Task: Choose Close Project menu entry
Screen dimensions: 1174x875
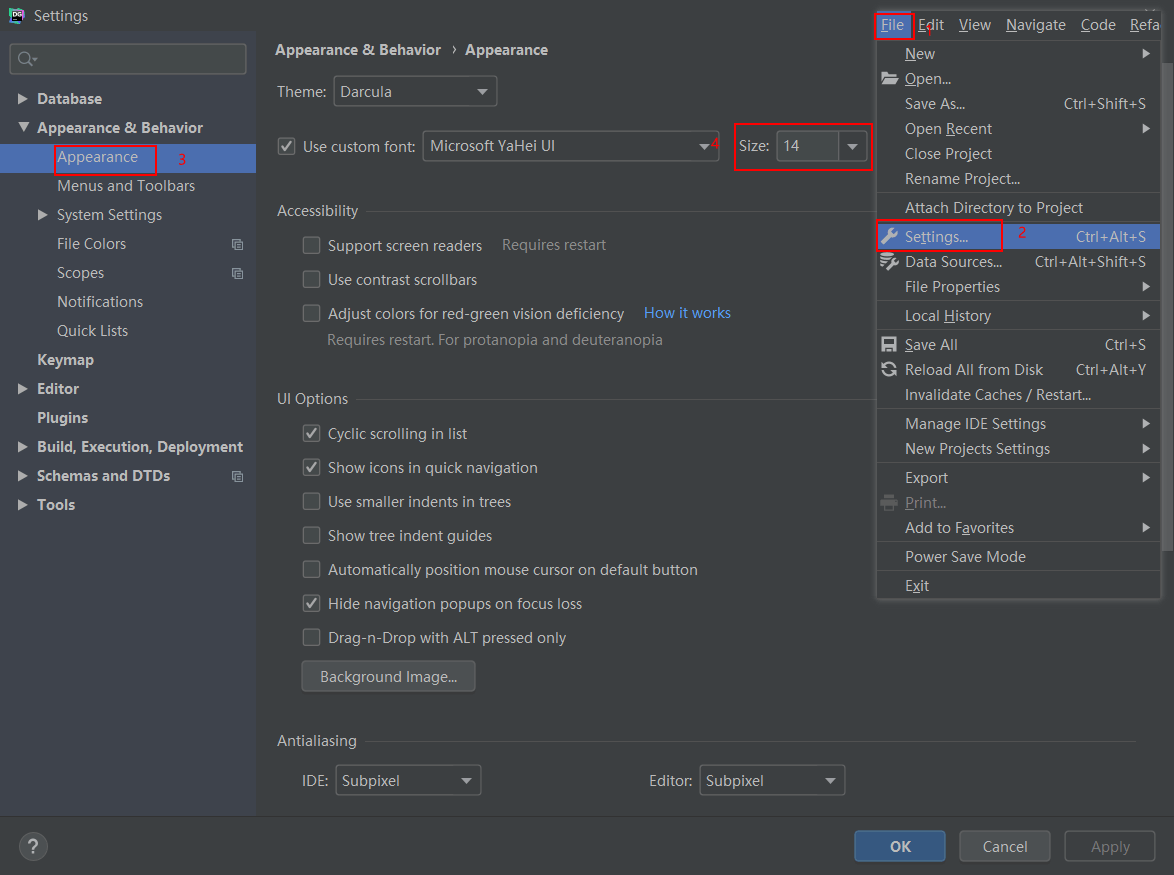Action: point(1018,153)
